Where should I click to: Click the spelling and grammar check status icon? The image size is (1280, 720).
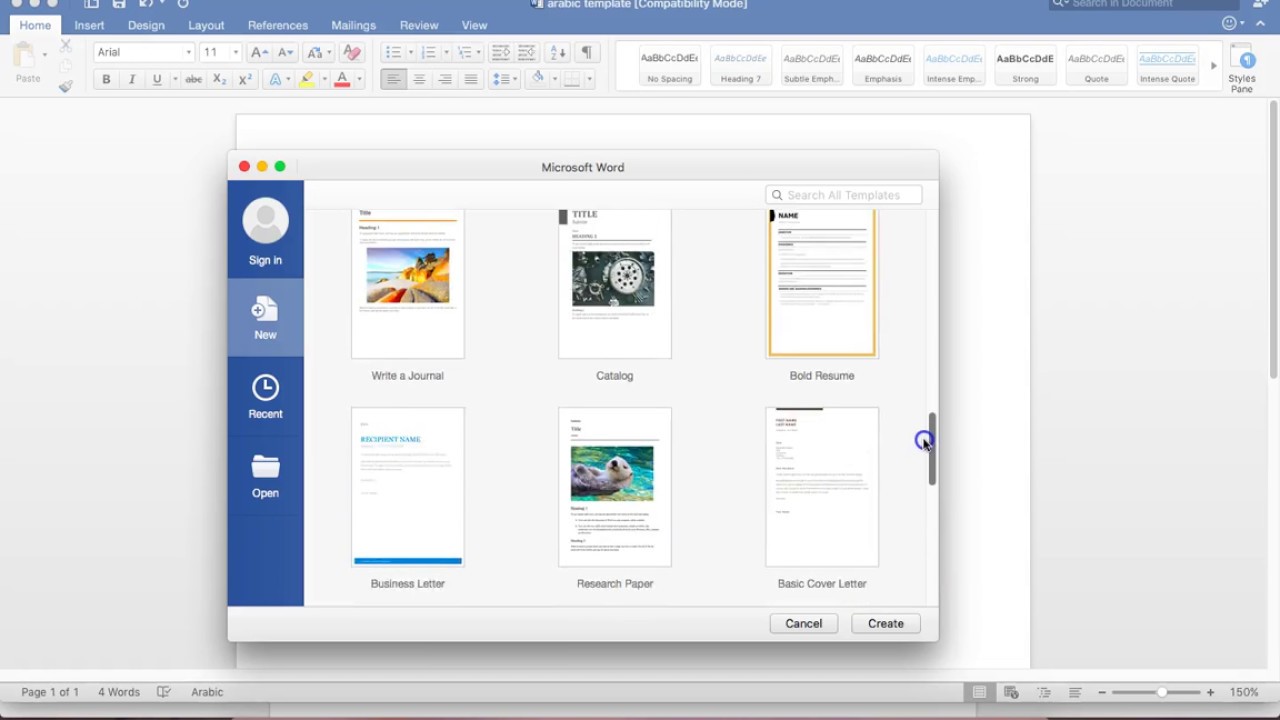[x=164, y=692]
